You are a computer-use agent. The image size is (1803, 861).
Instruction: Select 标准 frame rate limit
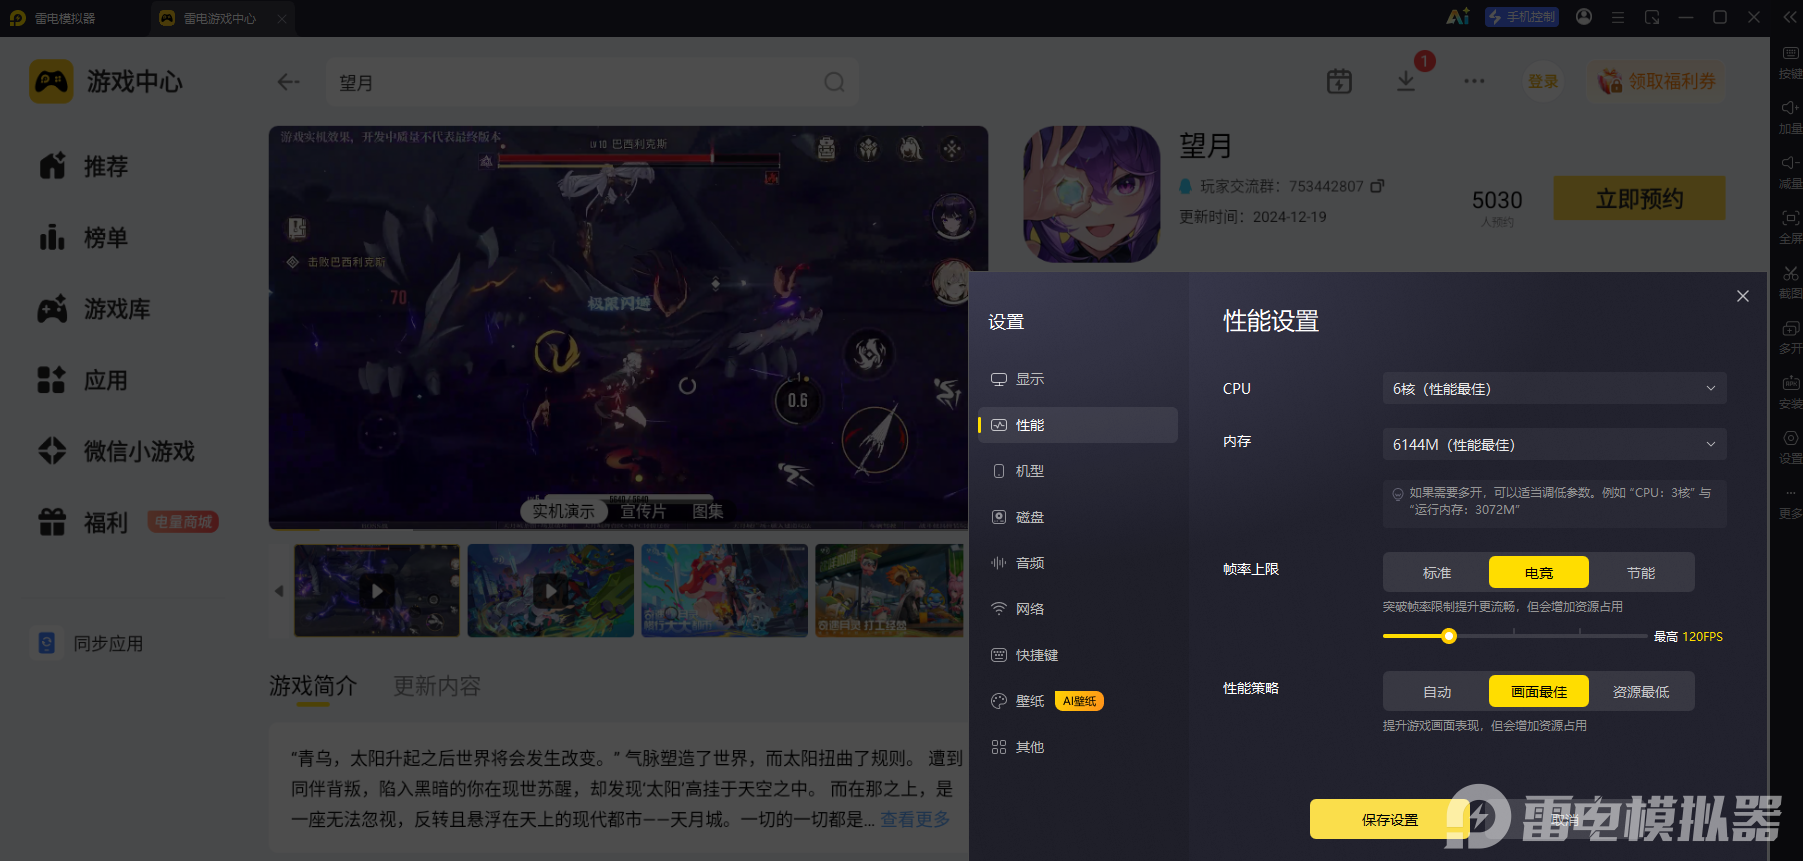pyautogui.click(x=1437, y=572)
